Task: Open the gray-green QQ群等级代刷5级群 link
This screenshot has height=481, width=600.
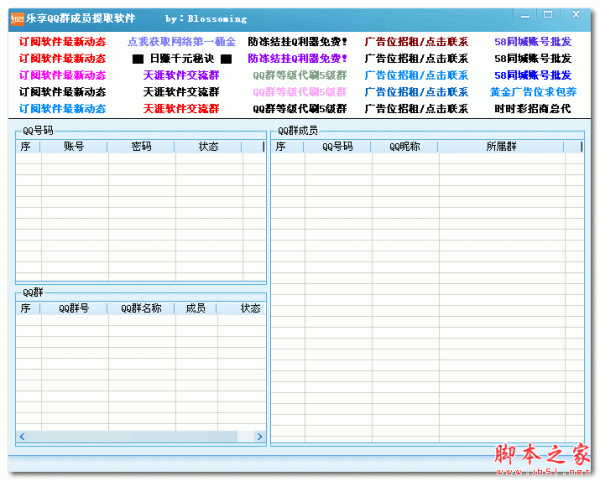Action: point(300,75)
